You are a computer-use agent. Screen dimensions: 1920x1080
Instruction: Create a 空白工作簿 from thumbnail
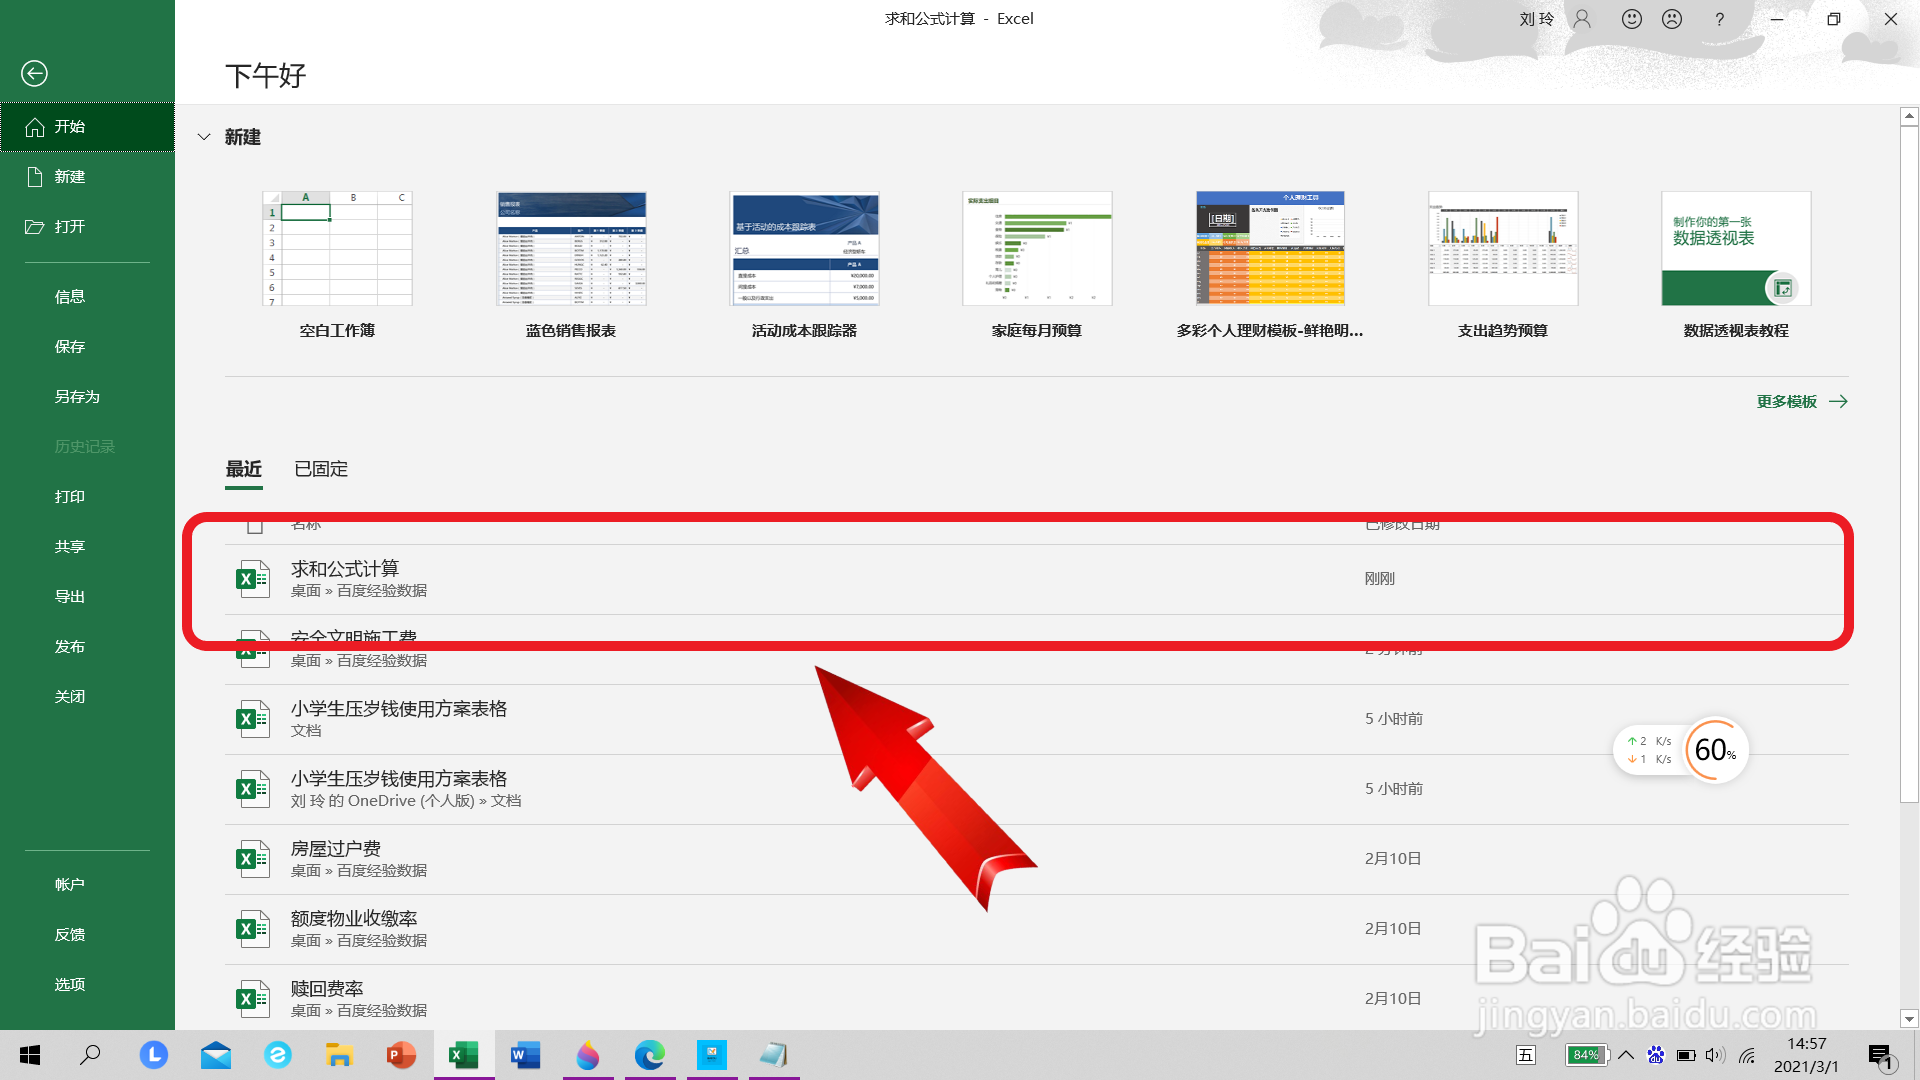337,249
